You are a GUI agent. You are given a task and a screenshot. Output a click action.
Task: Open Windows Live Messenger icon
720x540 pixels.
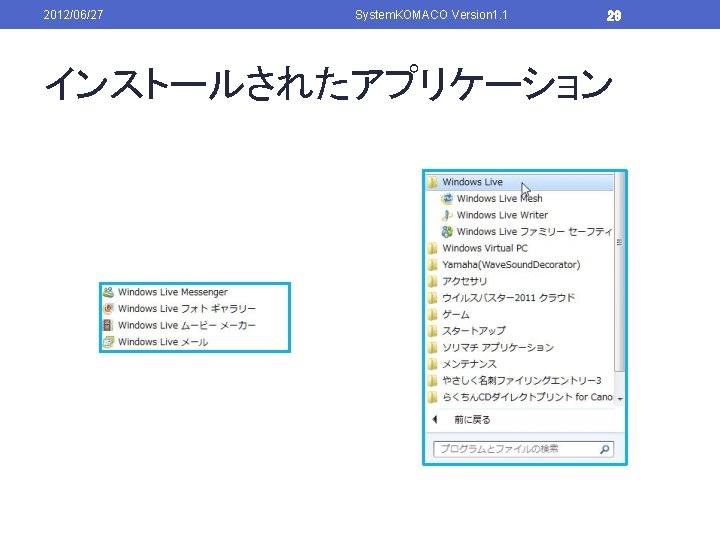(x=108, y=292)
